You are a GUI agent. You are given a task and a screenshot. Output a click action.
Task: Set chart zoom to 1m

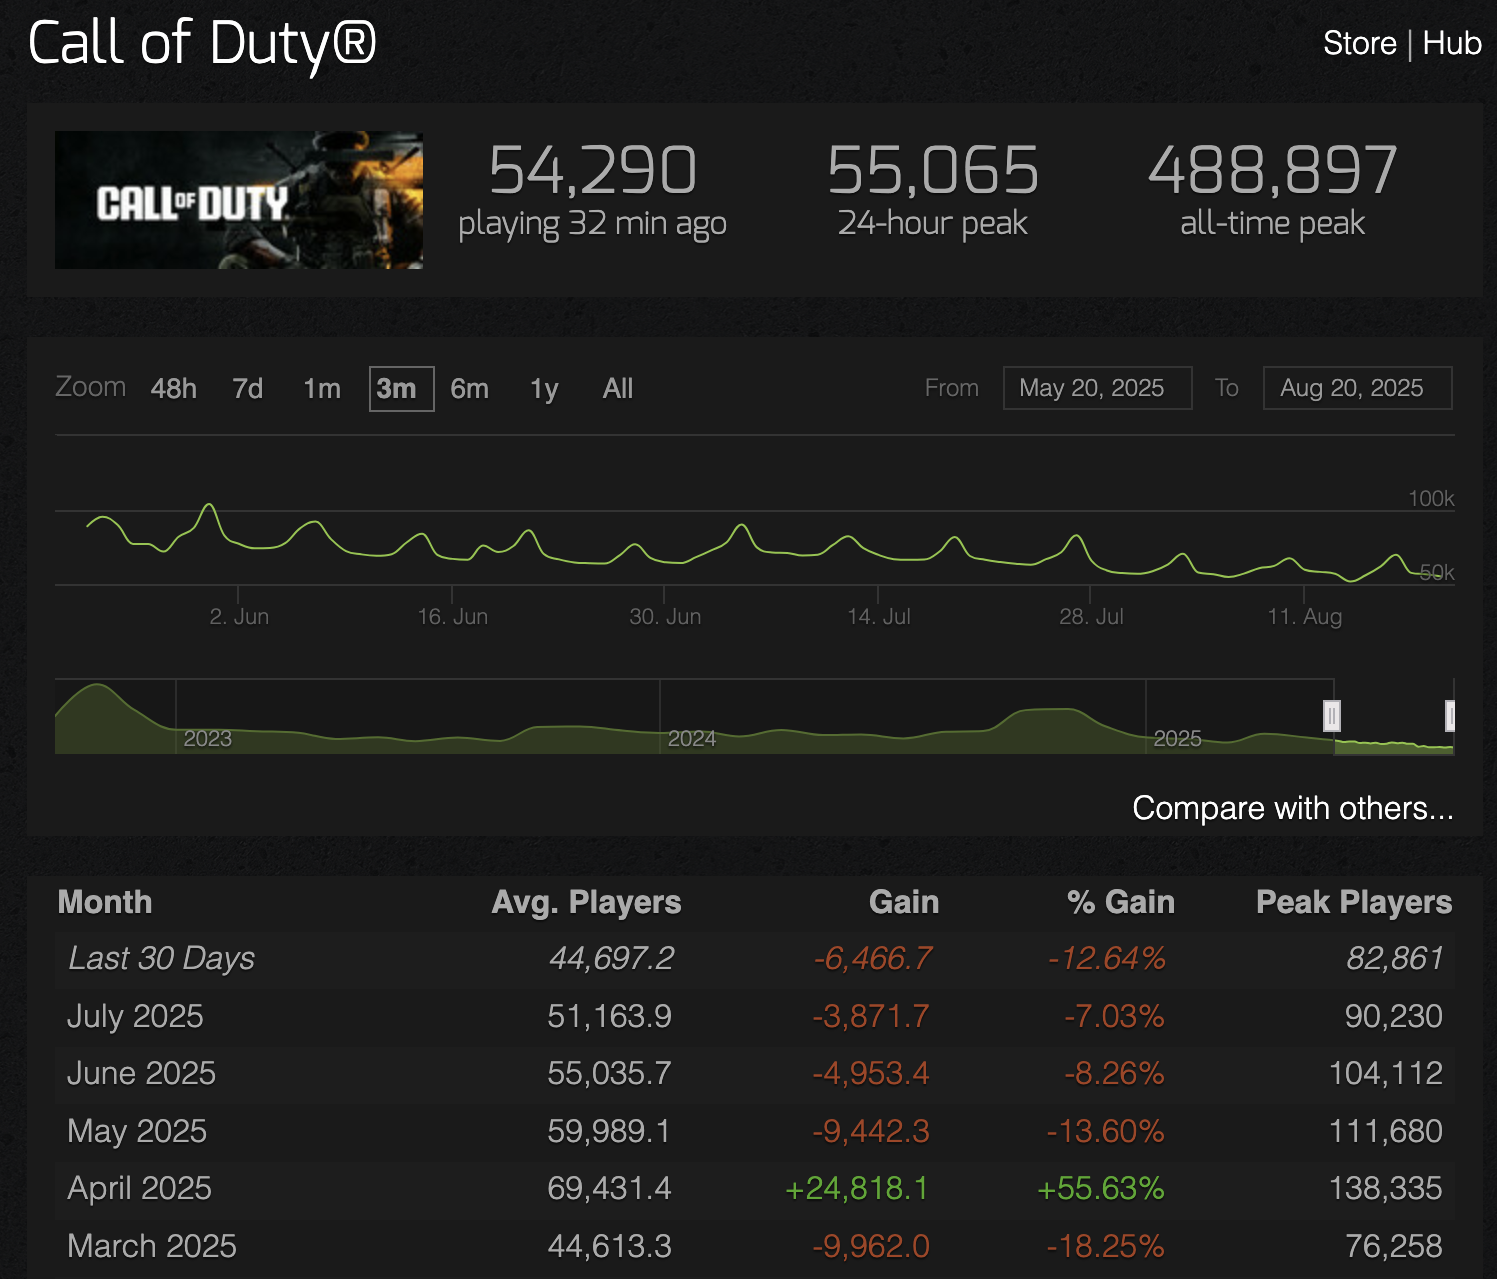click(322, 389)
